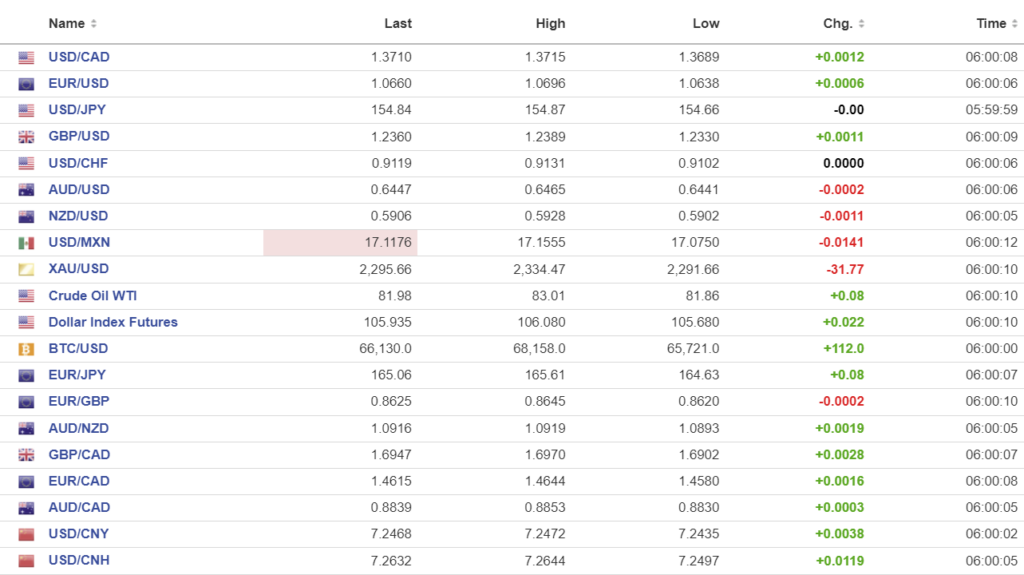Click the China flag icon beside USD/CNY
Screen dimensions: 1024x575
coord(26,534)
